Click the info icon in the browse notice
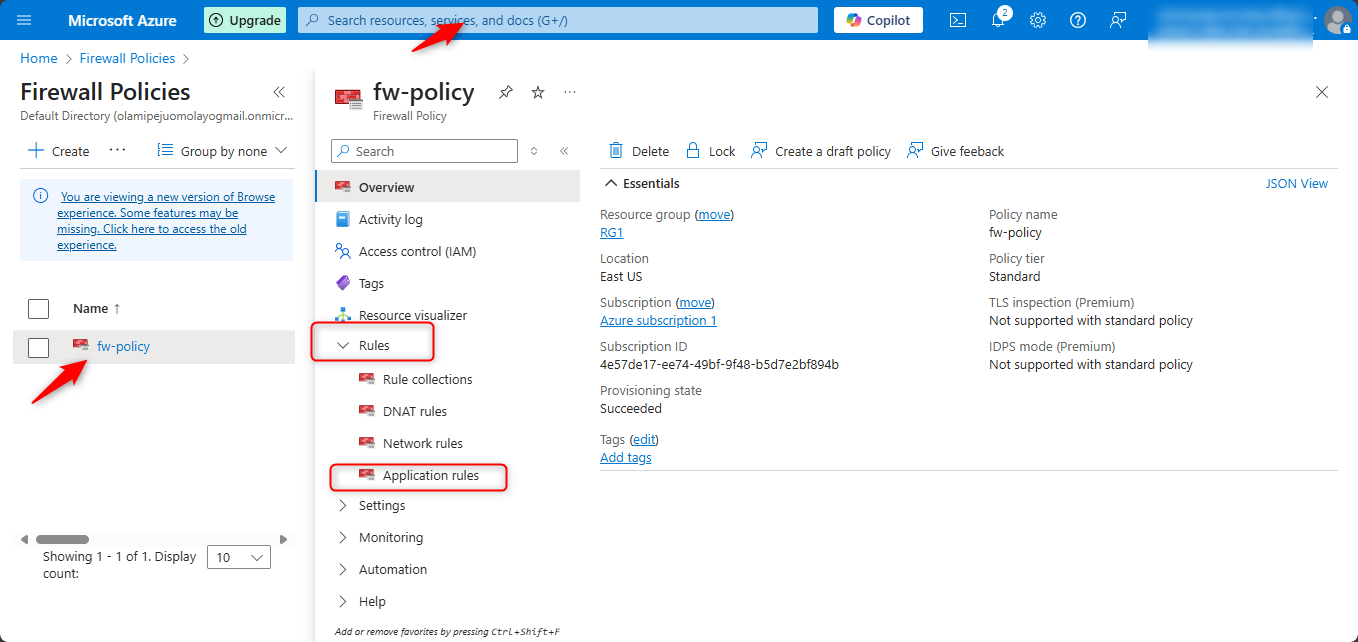 [x=40, y=197]
